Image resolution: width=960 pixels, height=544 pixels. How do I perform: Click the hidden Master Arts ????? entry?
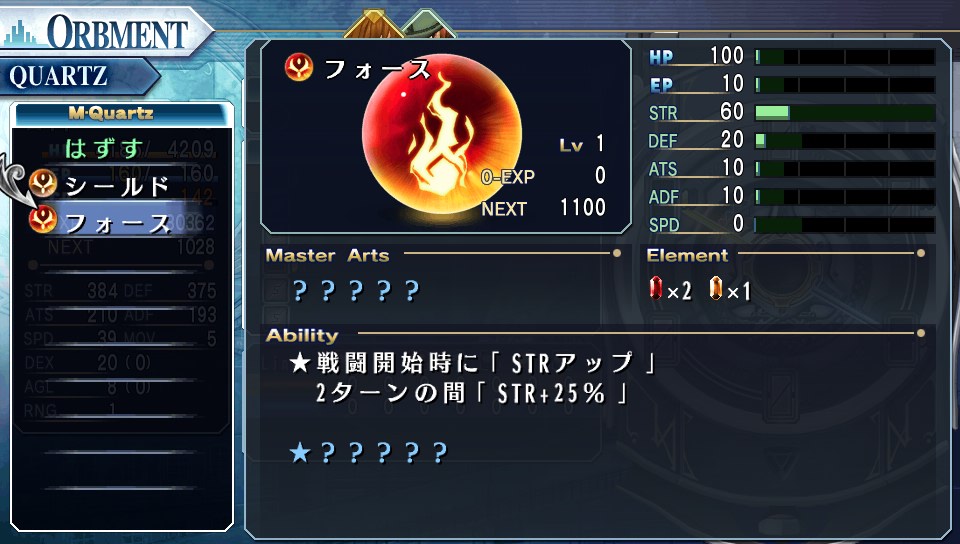pos(356,291)
